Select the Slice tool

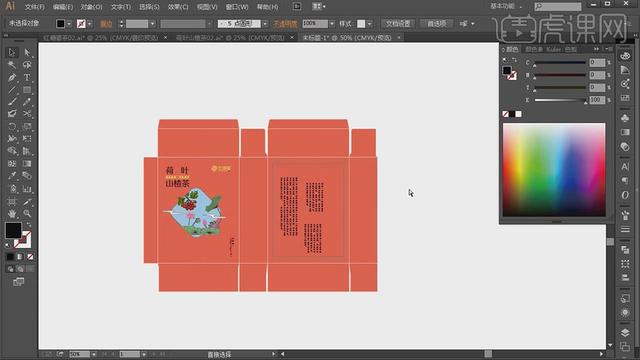click(x=27, y=201)
